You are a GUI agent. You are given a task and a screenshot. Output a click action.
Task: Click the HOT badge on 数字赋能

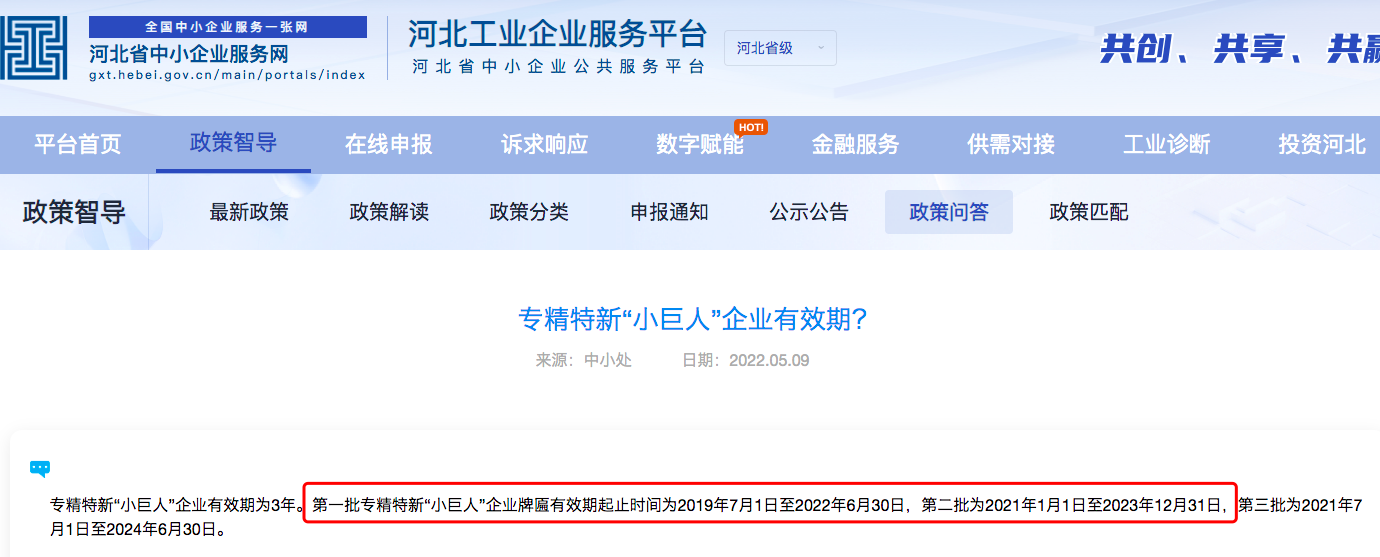750,127
